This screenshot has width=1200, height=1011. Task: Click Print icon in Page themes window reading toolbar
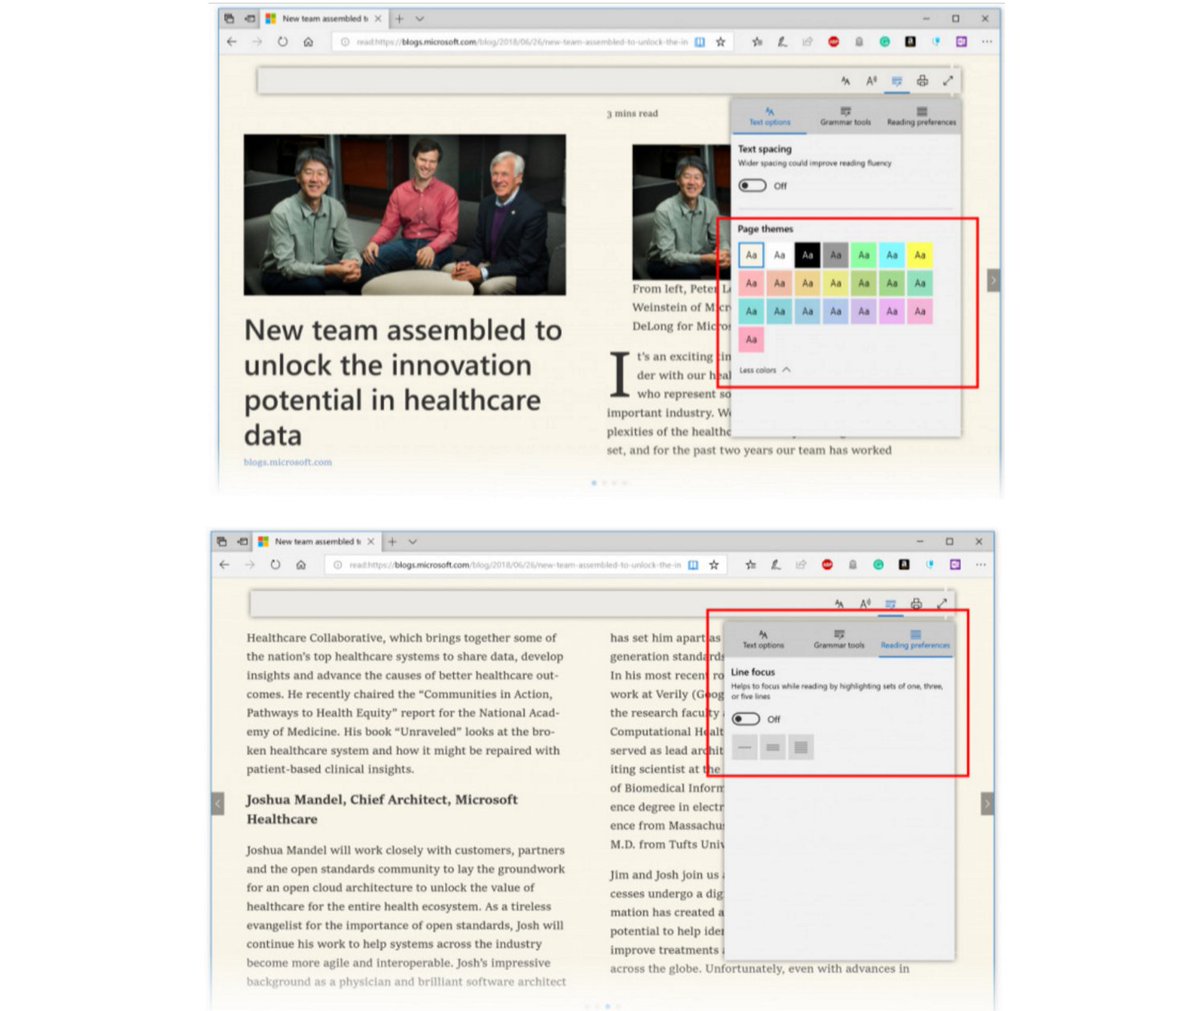tap(922, 80)
